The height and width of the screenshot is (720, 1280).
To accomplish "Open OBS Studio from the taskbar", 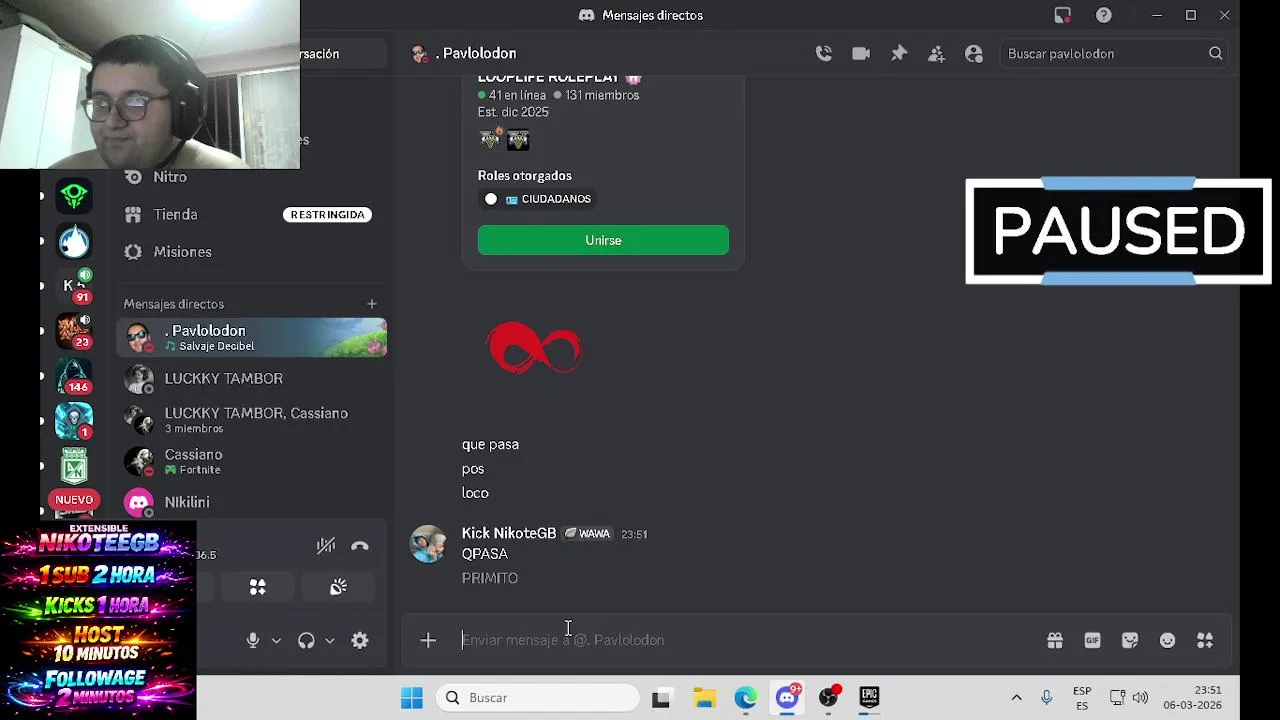I will (828, 698).
